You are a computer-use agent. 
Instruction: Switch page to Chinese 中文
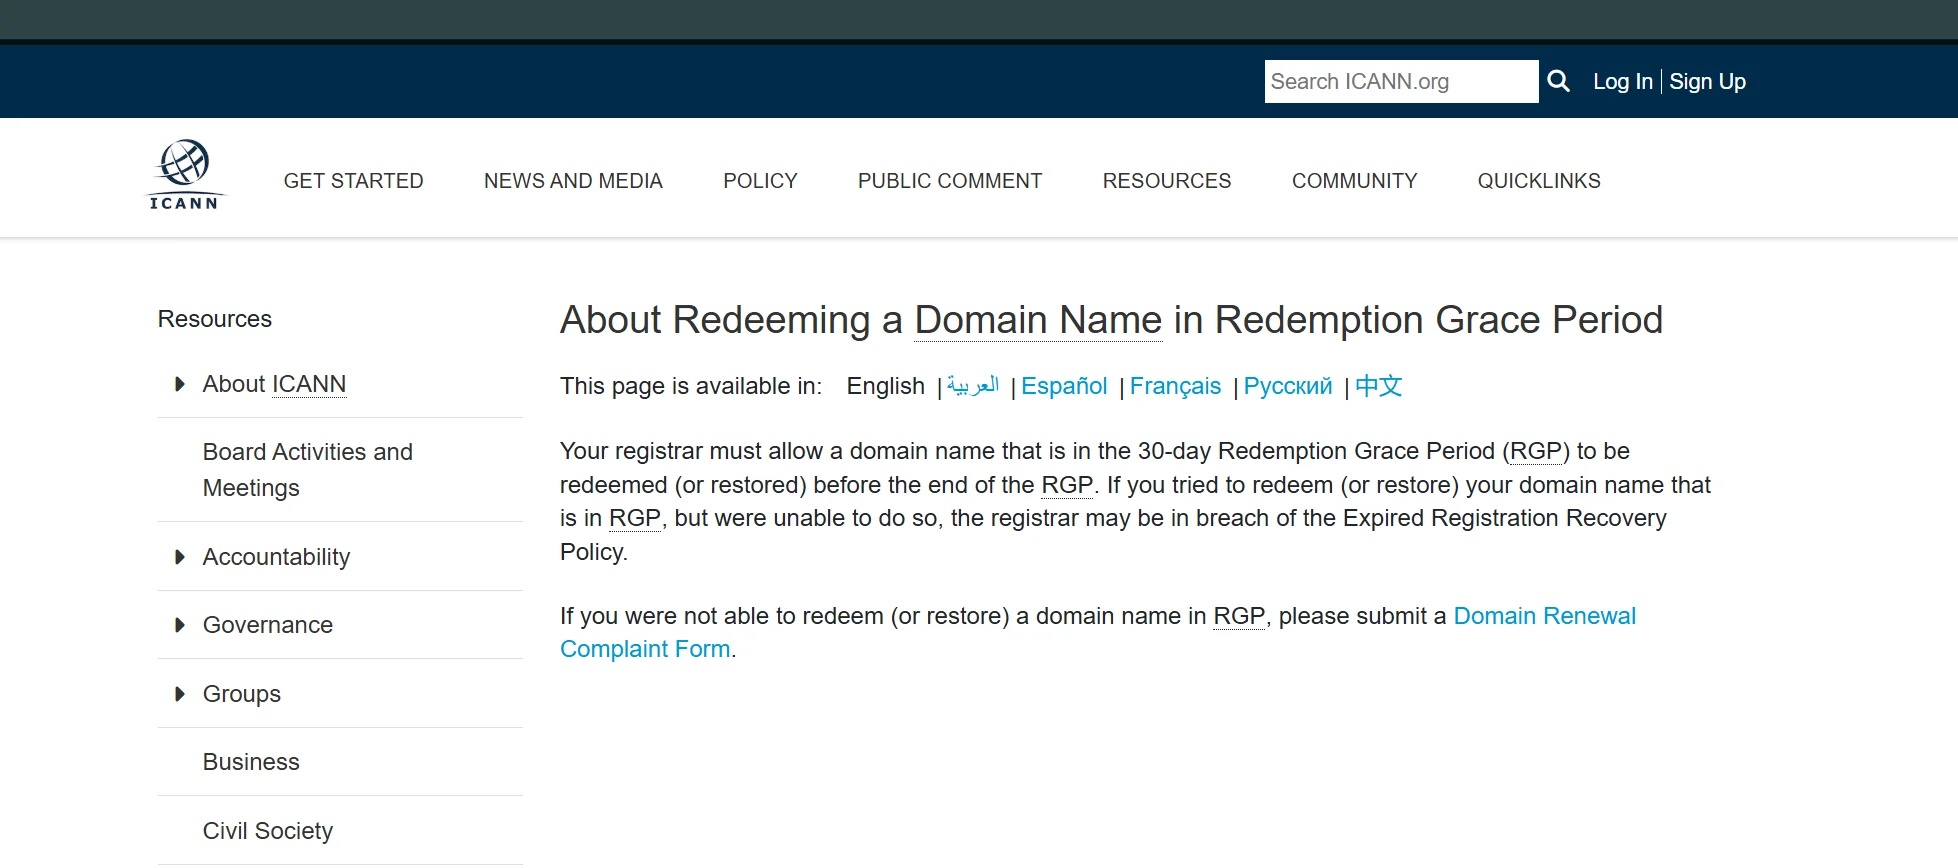pyautogui.click(x=1379, y=386)
